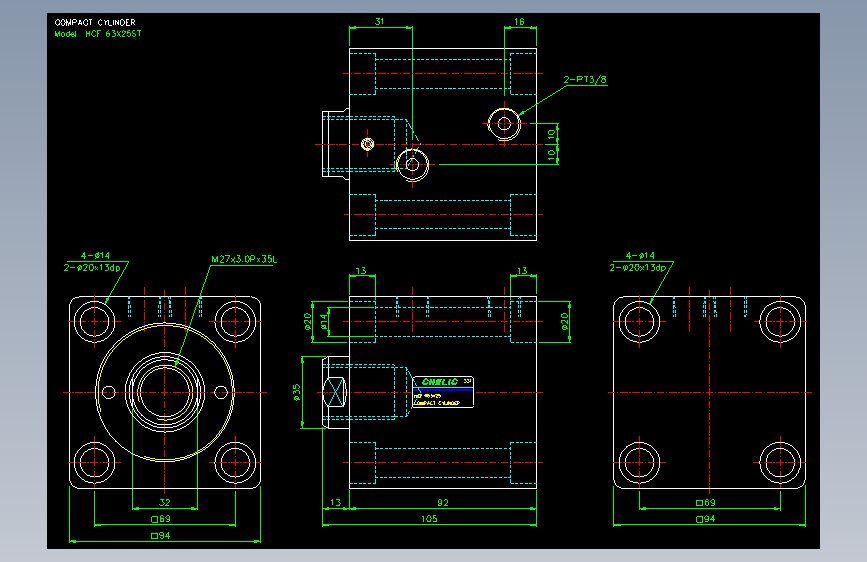Viewport: 867px width, 562px height.
Task: Pick the ø35 diameter dimension
Action: (x=296, y=392)
